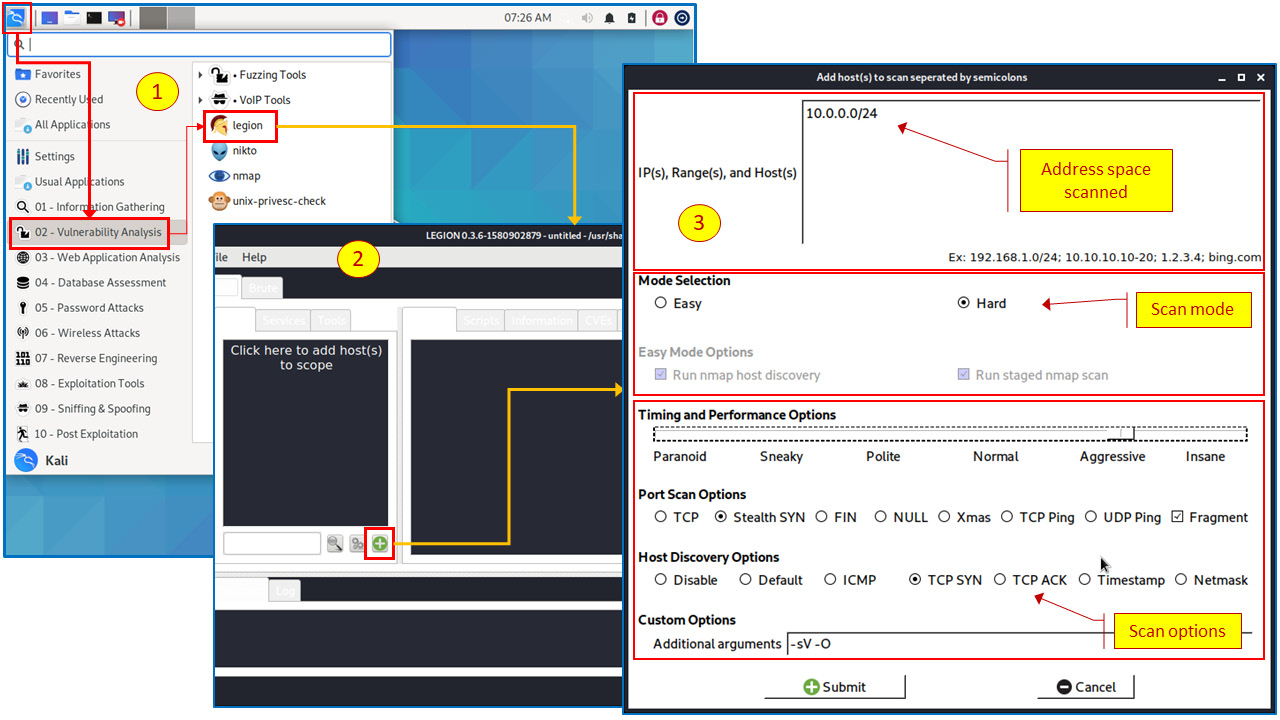
Task: Select FIN port scan option
Action: tap(821, 517)
